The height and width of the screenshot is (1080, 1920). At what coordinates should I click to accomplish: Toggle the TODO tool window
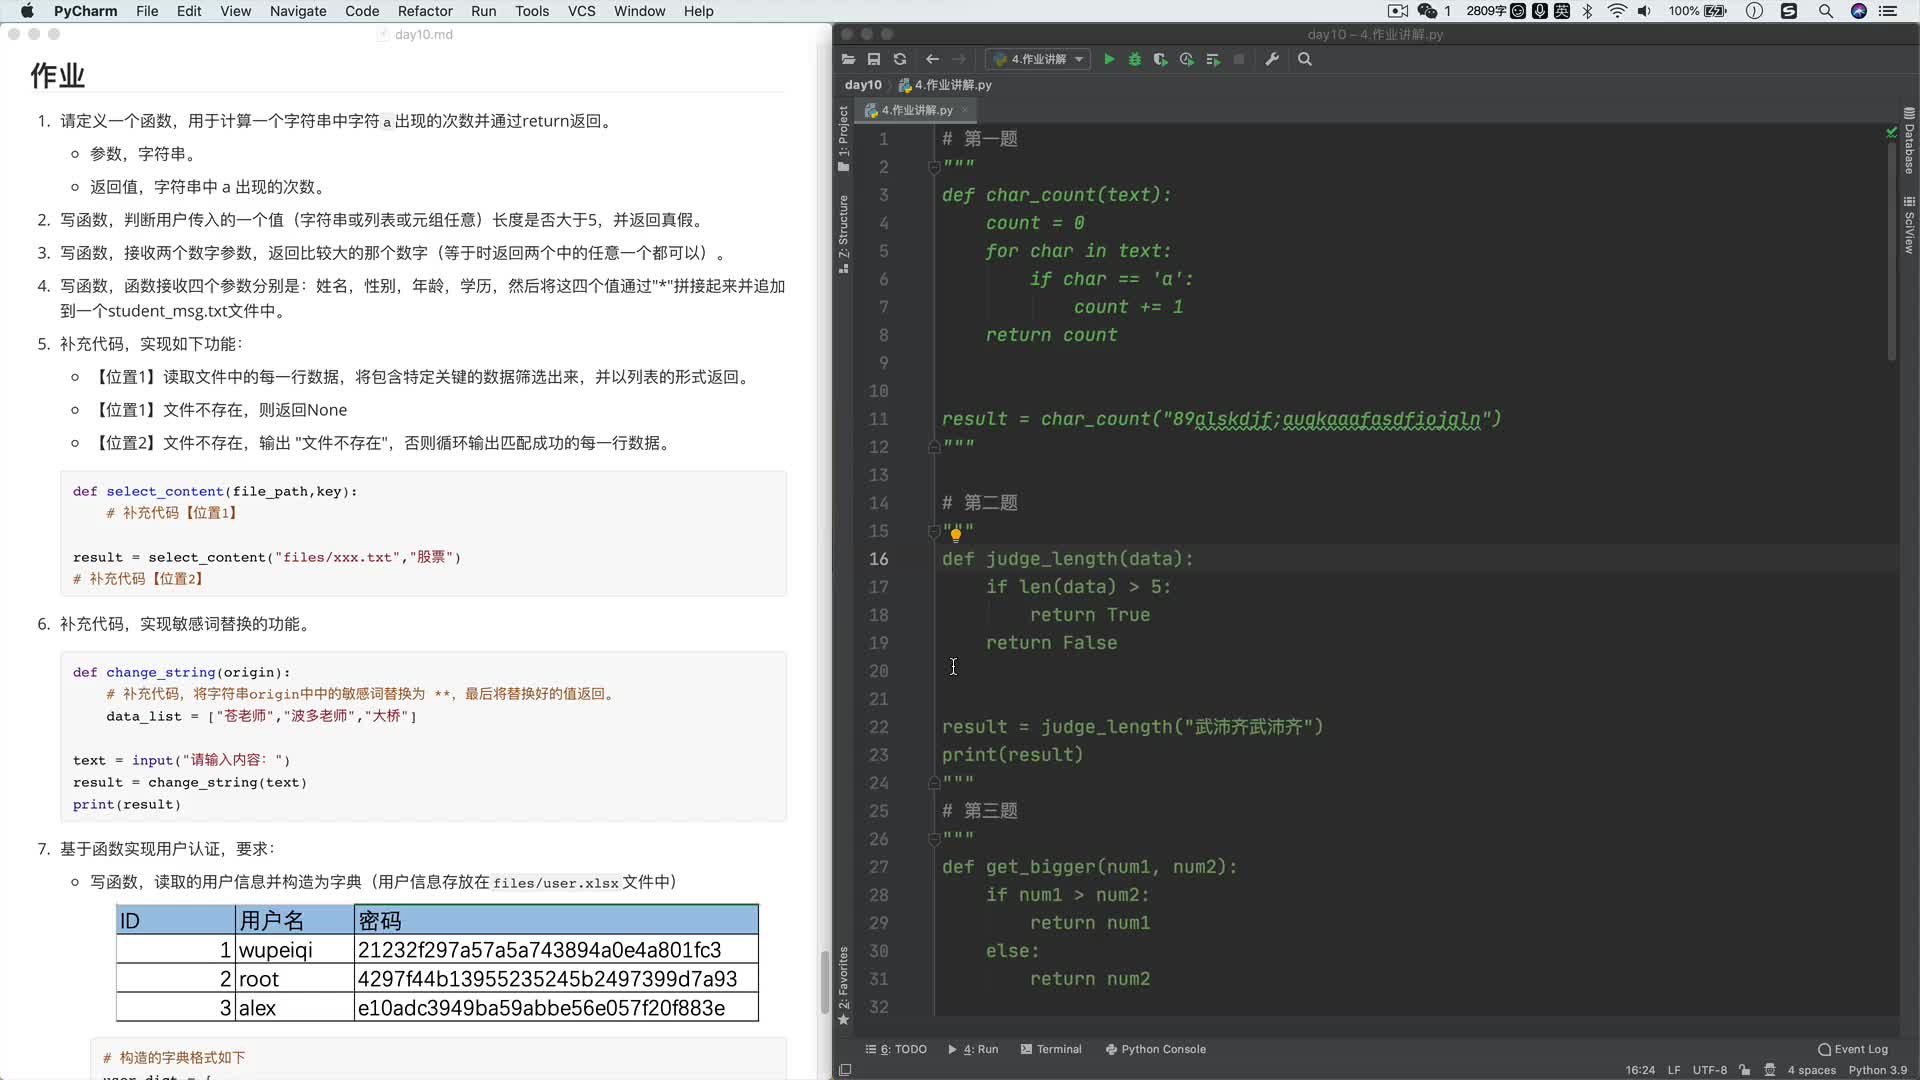[896, 1049]
